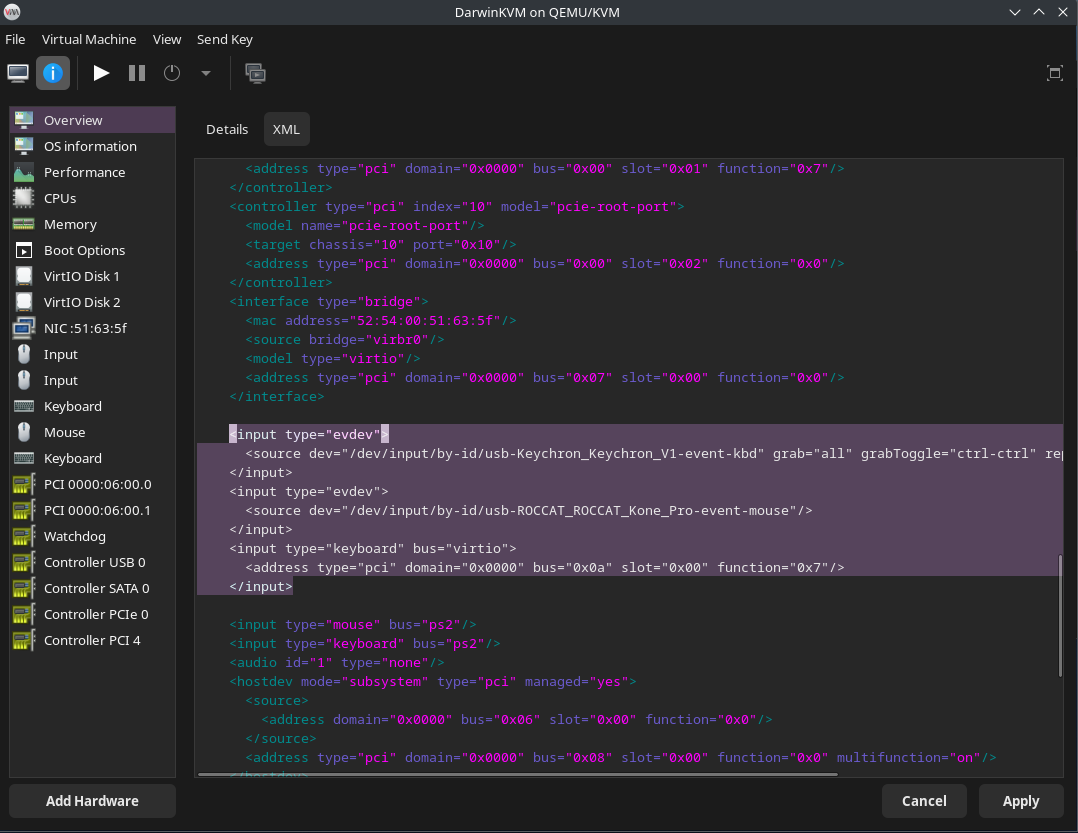Click the Shut Down power icon

pos(172,73)
